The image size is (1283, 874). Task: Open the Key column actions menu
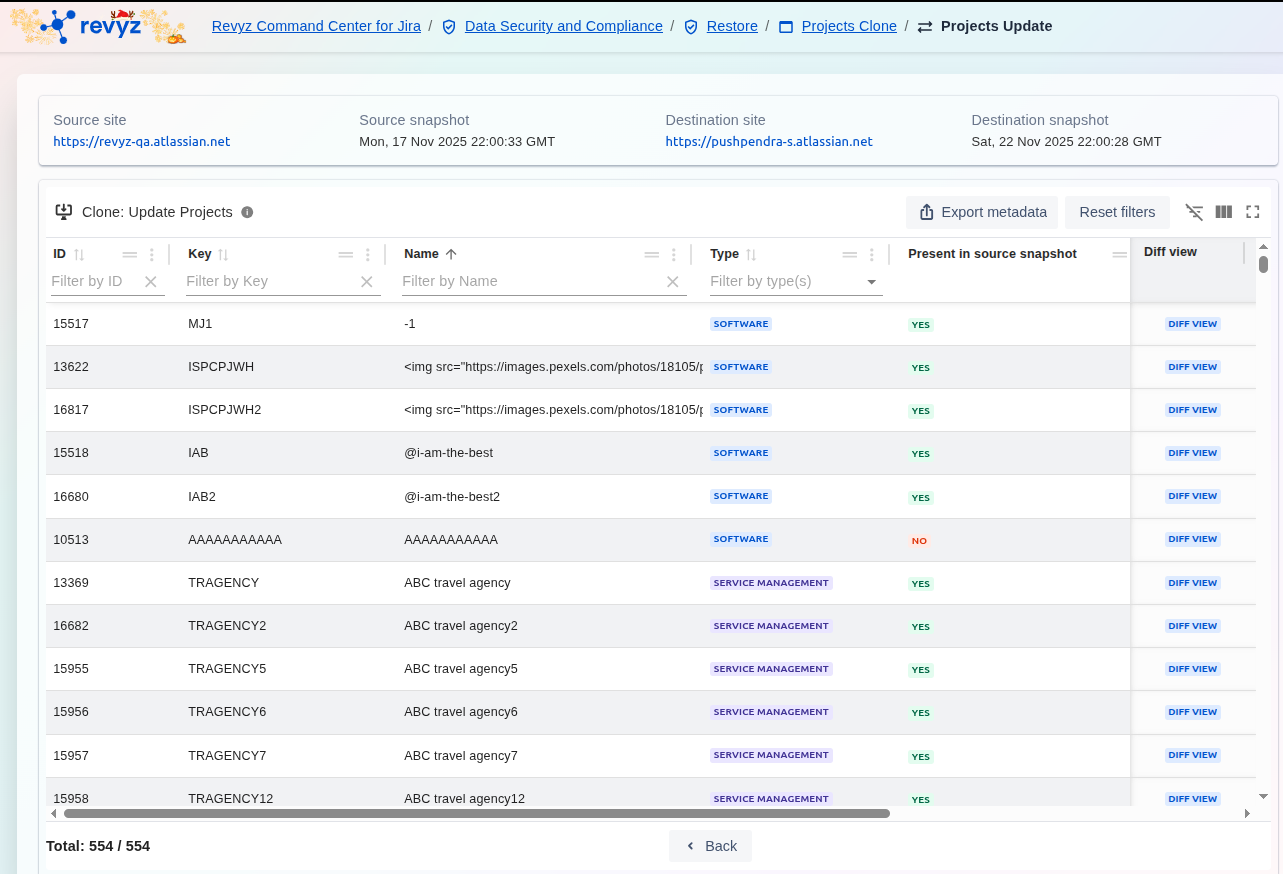click(368, 255)
